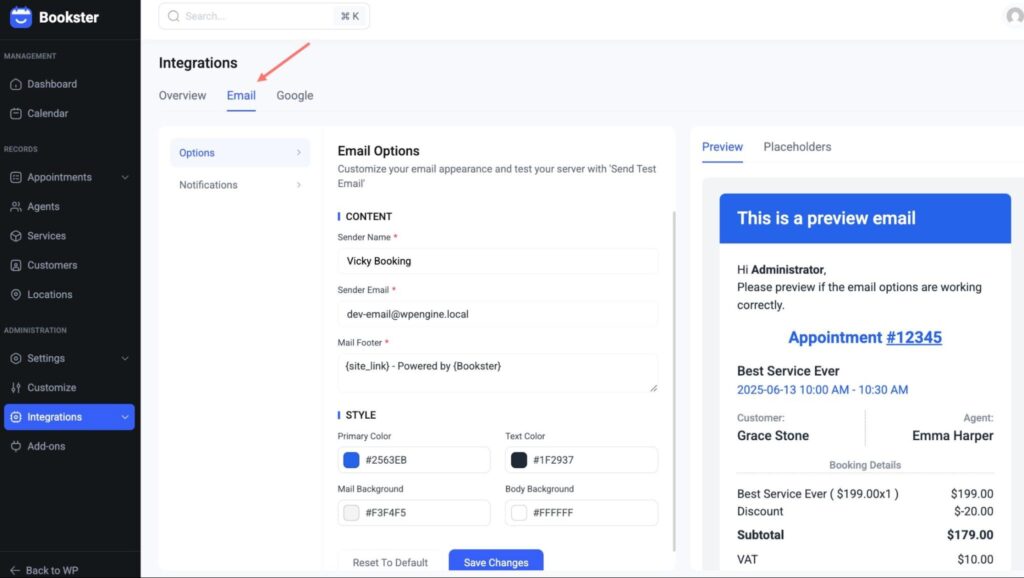The image size is (1024, 578).
Task: Go to Dashboard in sidebar
Action: [70, 84]
